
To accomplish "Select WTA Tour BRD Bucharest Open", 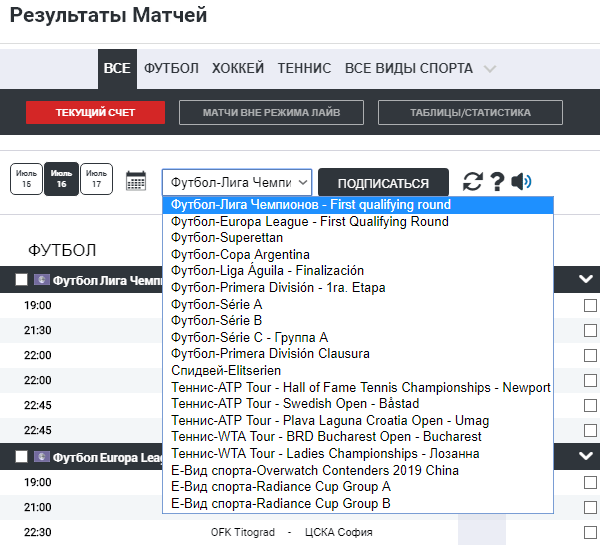I will (x=358, y=436).
